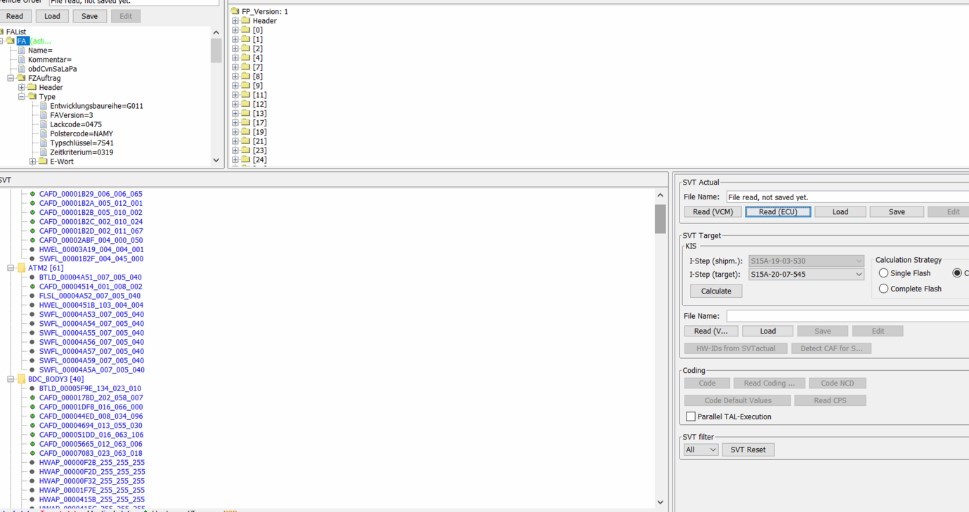Viewport: 969px width, 512px height.
Task: Select the FA tree item
Action: coord(23,41)
